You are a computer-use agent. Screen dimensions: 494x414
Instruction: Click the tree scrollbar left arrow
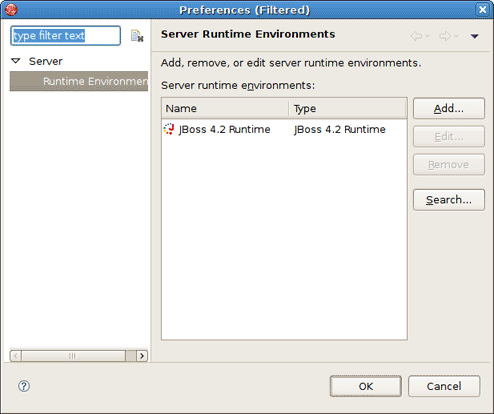(x=16, y=356)
